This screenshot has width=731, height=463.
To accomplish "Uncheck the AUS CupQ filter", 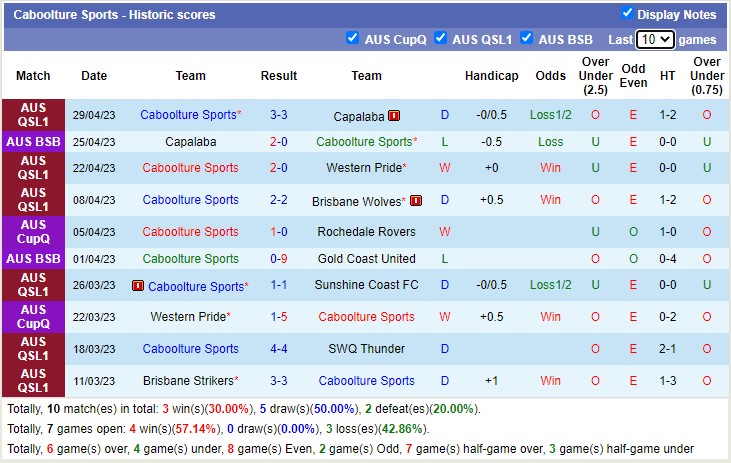I will (352, 38).
